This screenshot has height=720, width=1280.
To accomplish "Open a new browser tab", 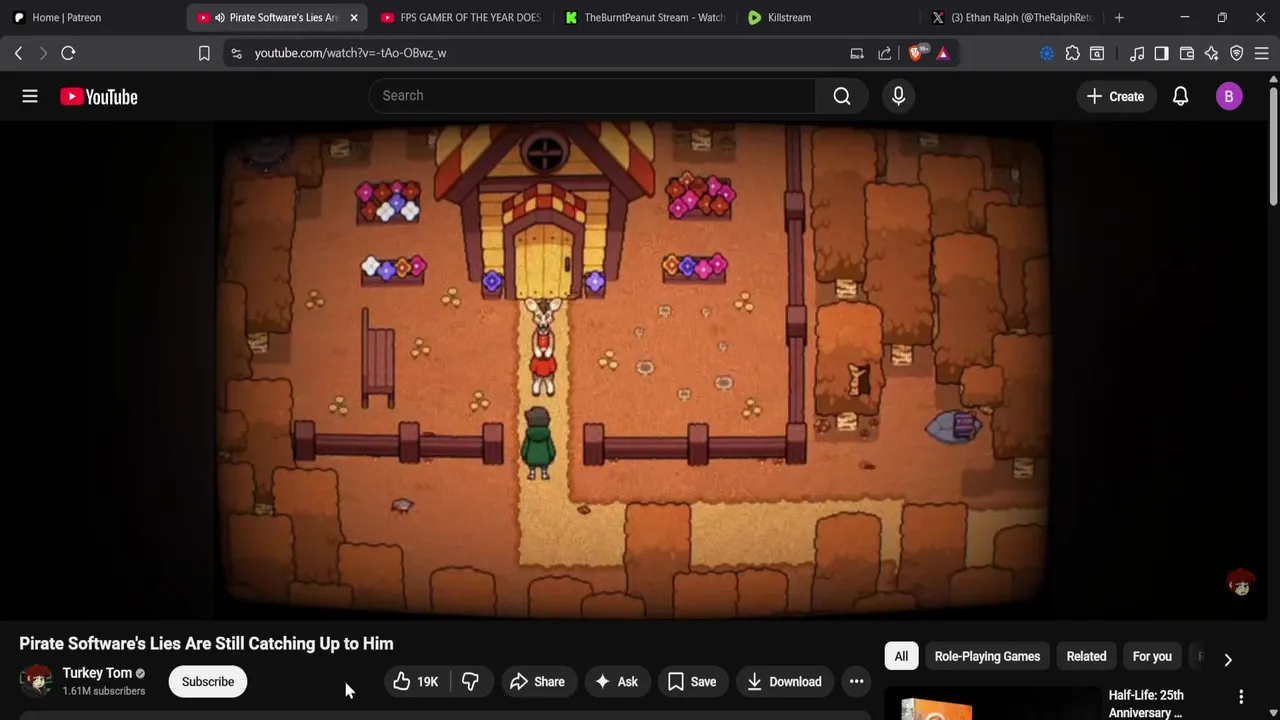I will (x=1119, y=17).
